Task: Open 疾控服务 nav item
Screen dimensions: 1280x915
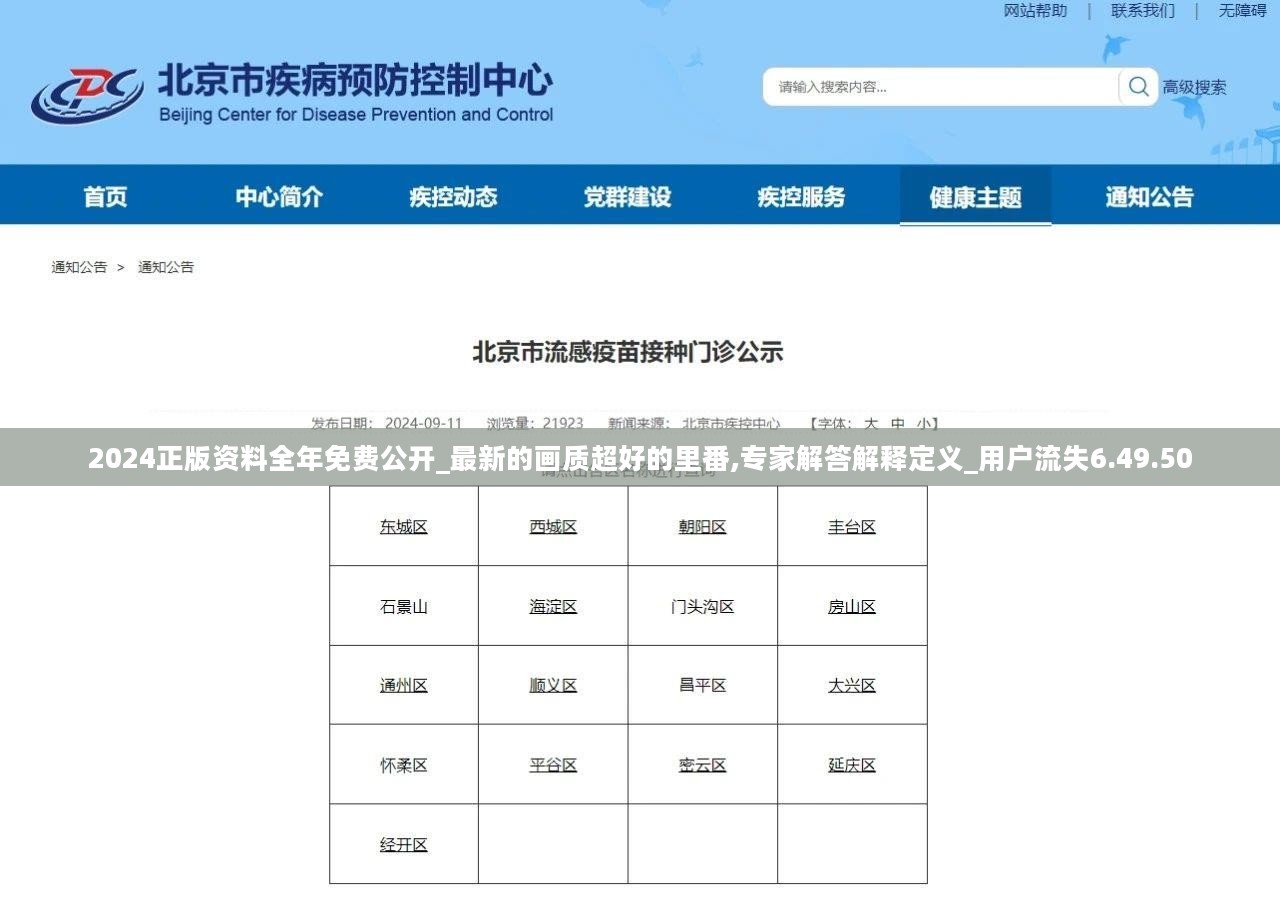Action: coord(801,197)
